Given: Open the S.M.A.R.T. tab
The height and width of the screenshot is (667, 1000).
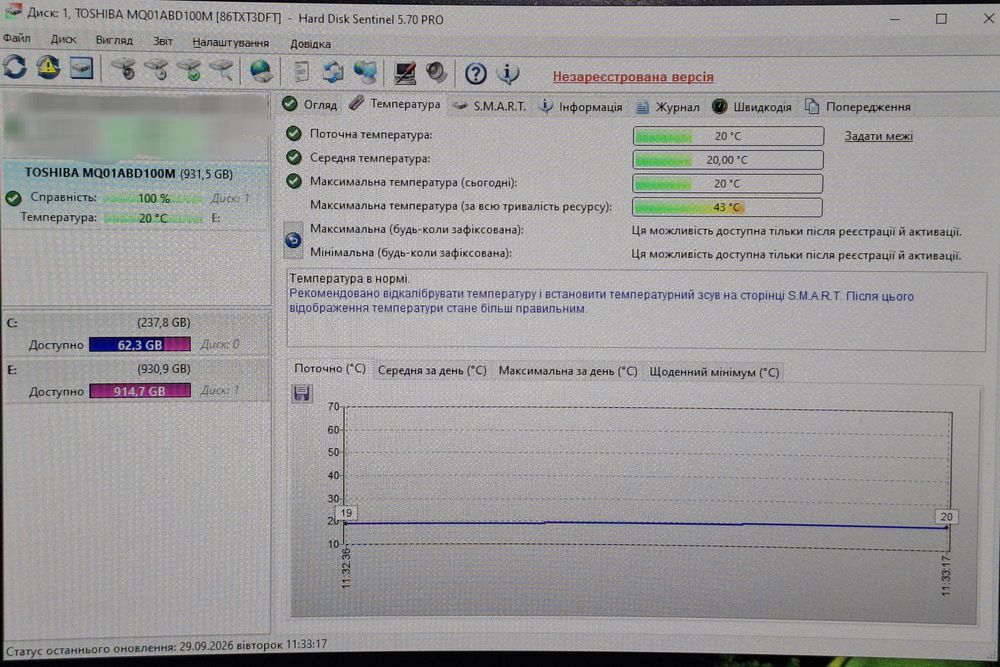Looking at the screenshot, I should click(x=490, y=106).
